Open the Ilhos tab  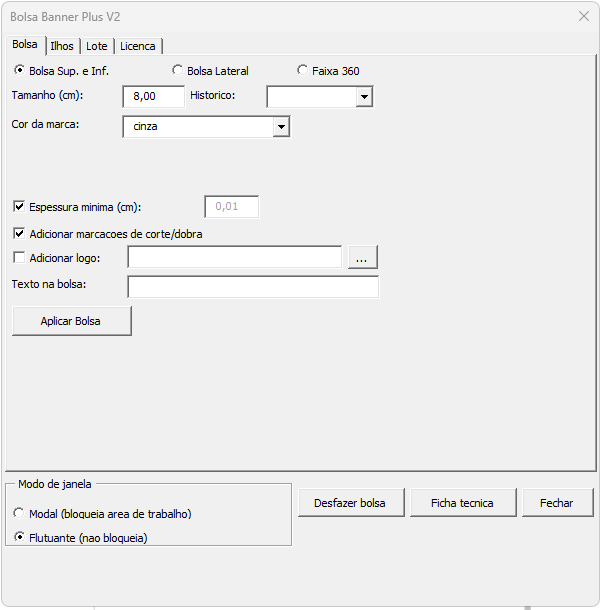pyautogui.click(x=62, y=46)
